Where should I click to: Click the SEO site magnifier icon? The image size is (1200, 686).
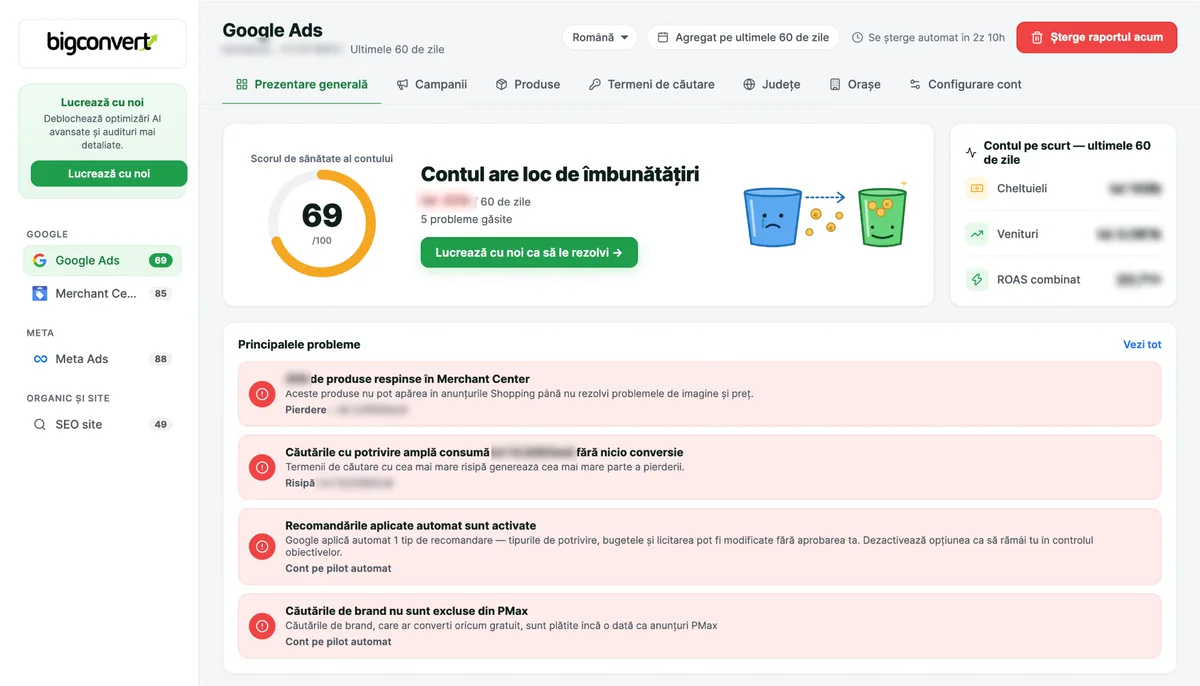click(40, 424)
